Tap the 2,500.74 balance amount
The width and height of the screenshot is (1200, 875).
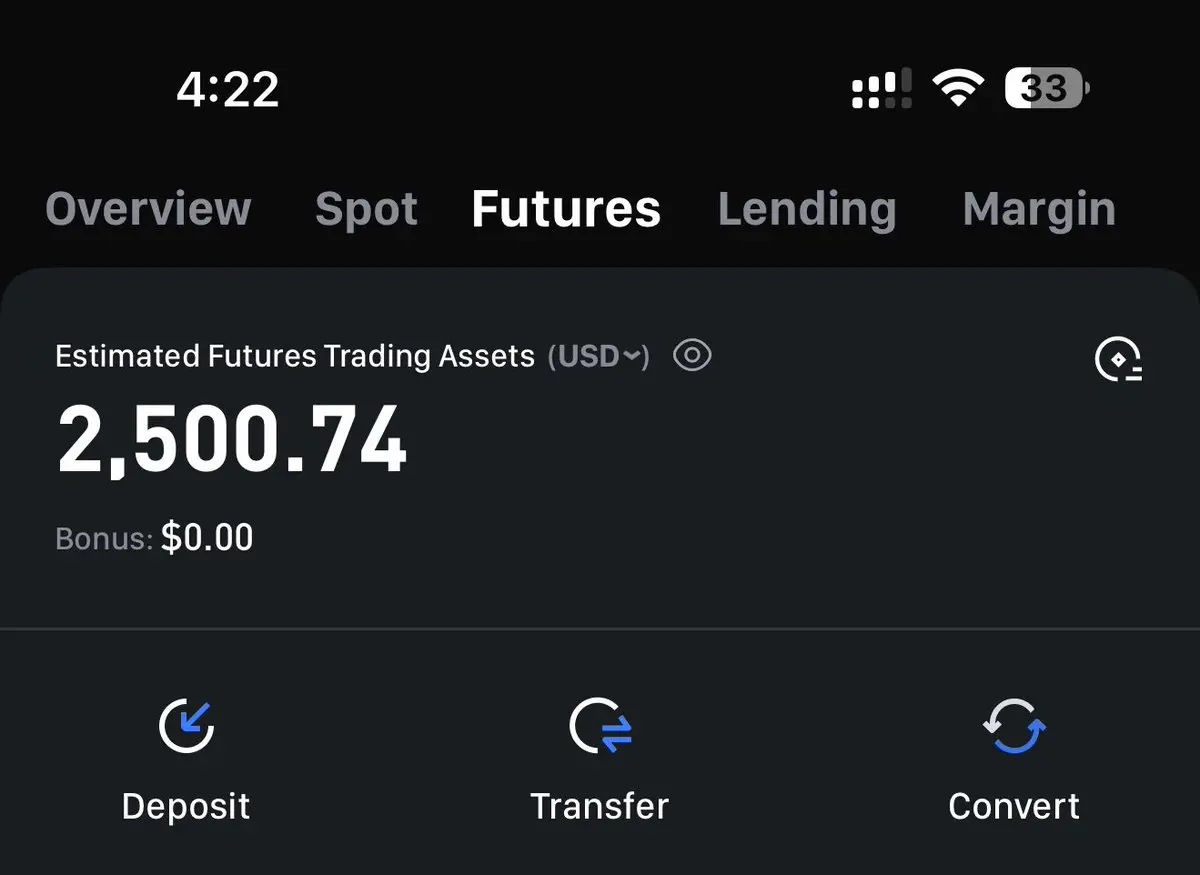pos(232,440)
